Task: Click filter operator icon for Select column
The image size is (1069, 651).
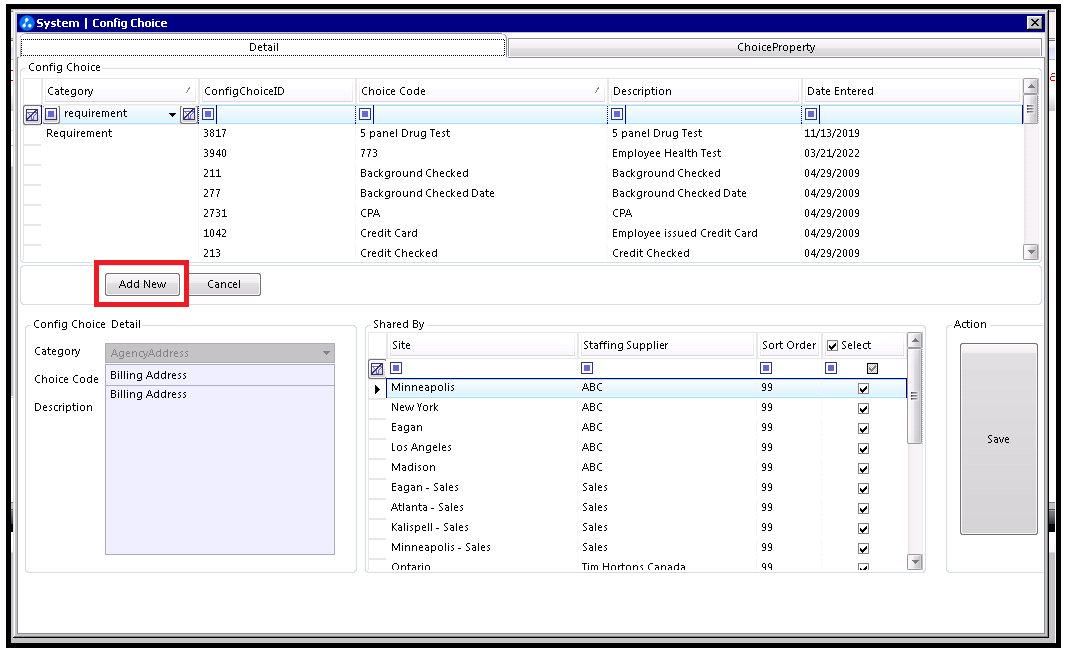Action: point(831,368)
